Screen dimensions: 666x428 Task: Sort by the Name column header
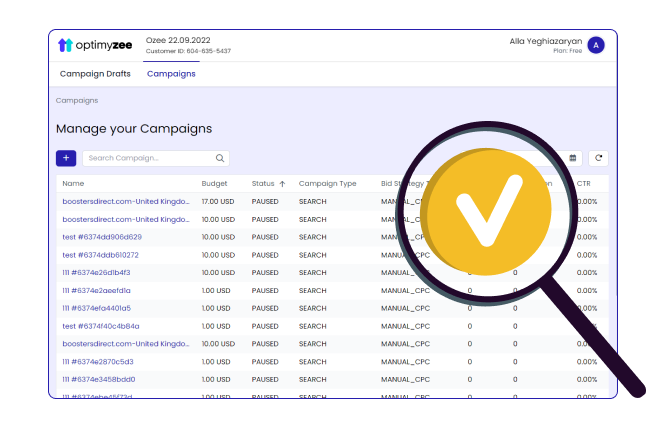(x=73, y=184)
